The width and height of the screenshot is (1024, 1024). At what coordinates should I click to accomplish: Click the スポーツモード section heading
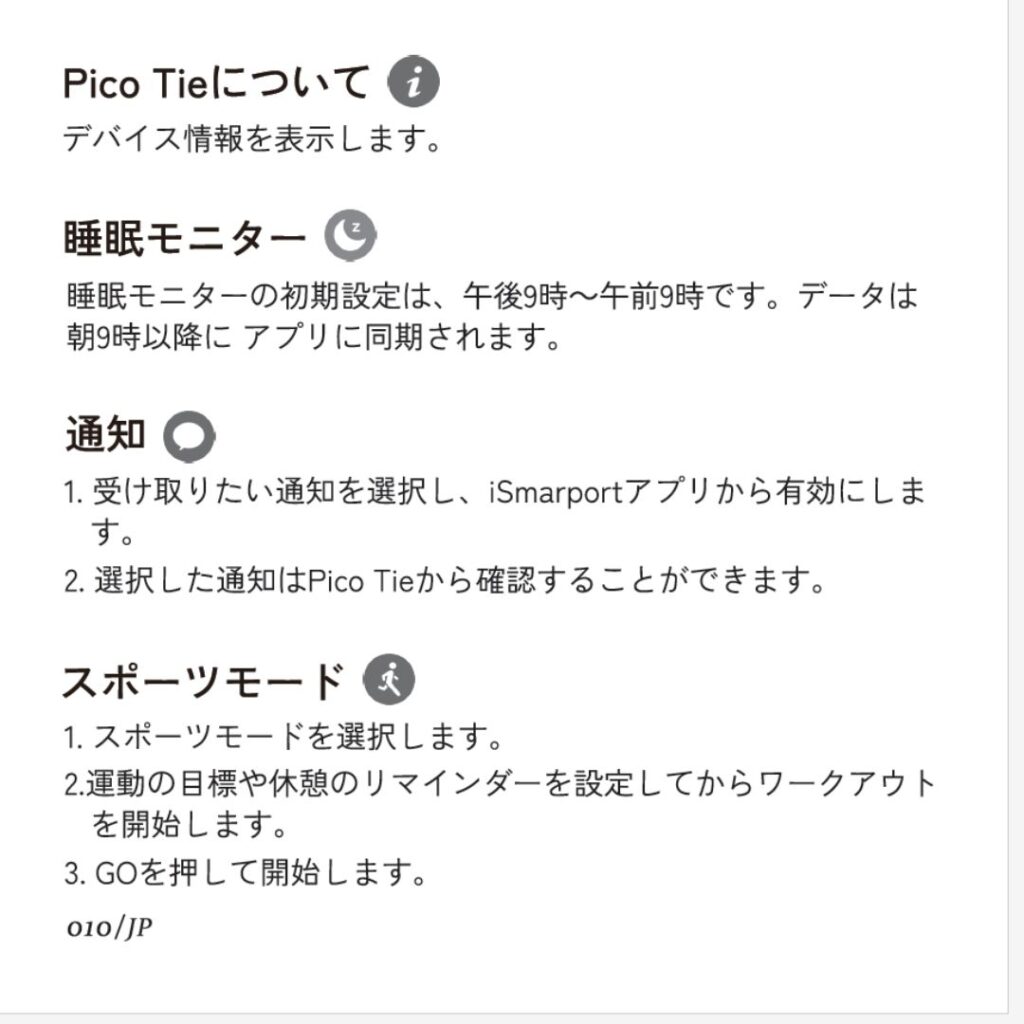(x=204, y=682)
